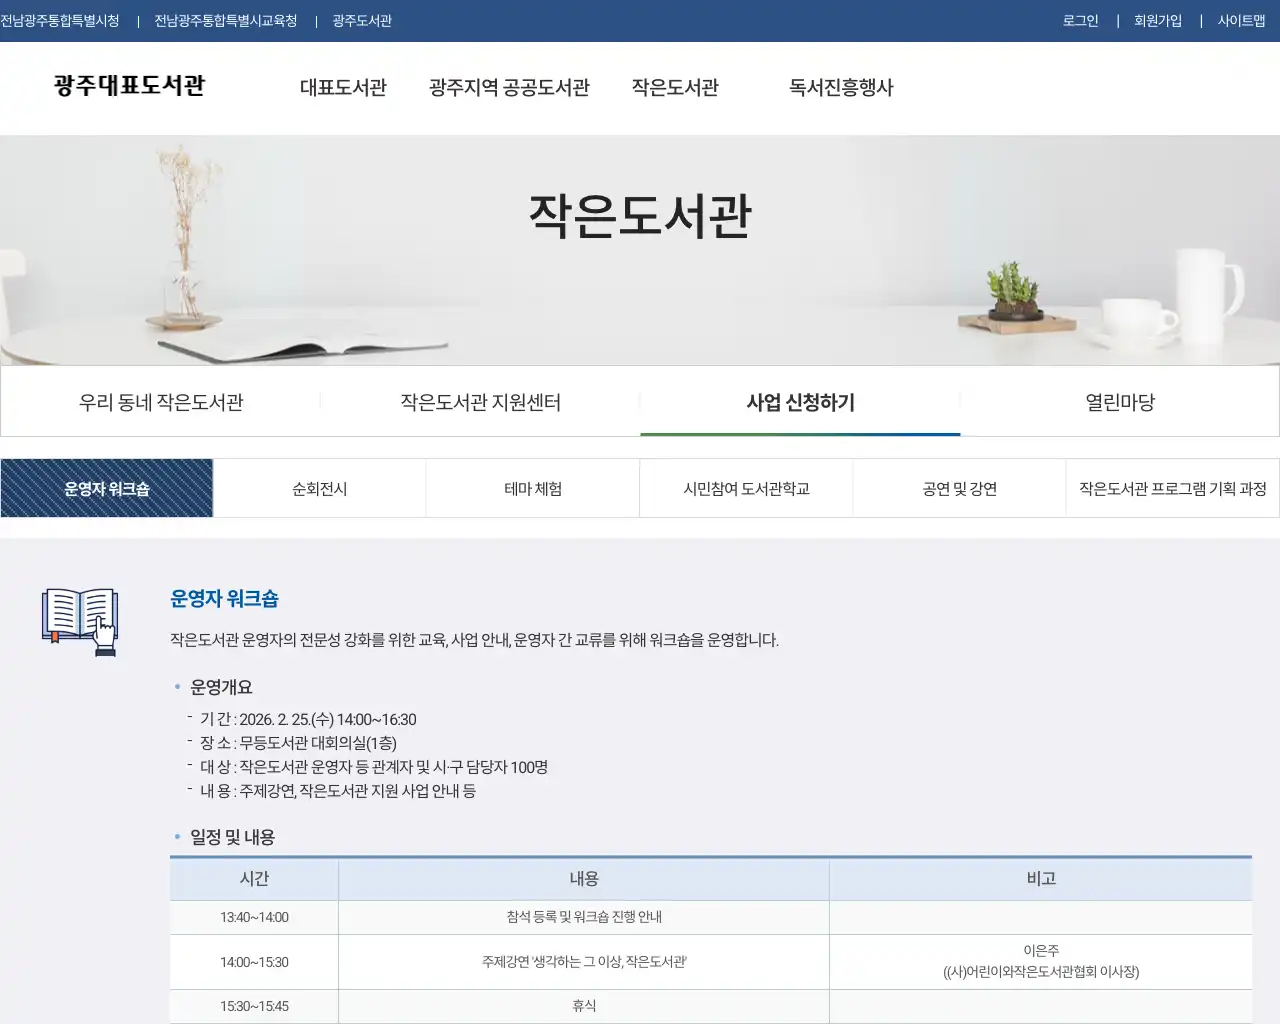The height and width of the screenshot is (1024, 1280).
Task: Select 순회전시 sub-tab
Action: (x=320, y=488)
